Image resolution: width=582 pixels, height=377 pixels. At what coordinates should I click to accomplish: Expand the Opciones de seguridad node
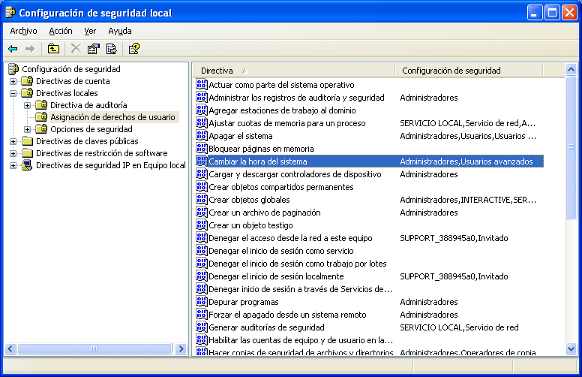click(27, 129)
